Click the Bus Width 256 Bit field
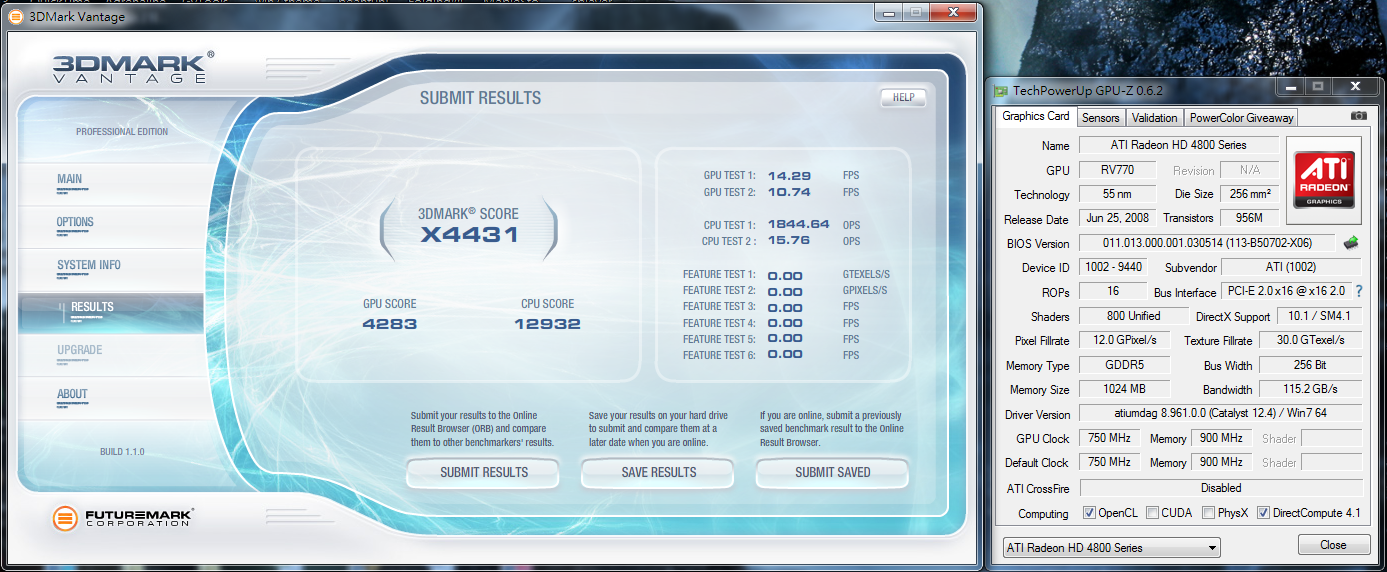Screen dimensions: 1387x572 click(1309, 365)
